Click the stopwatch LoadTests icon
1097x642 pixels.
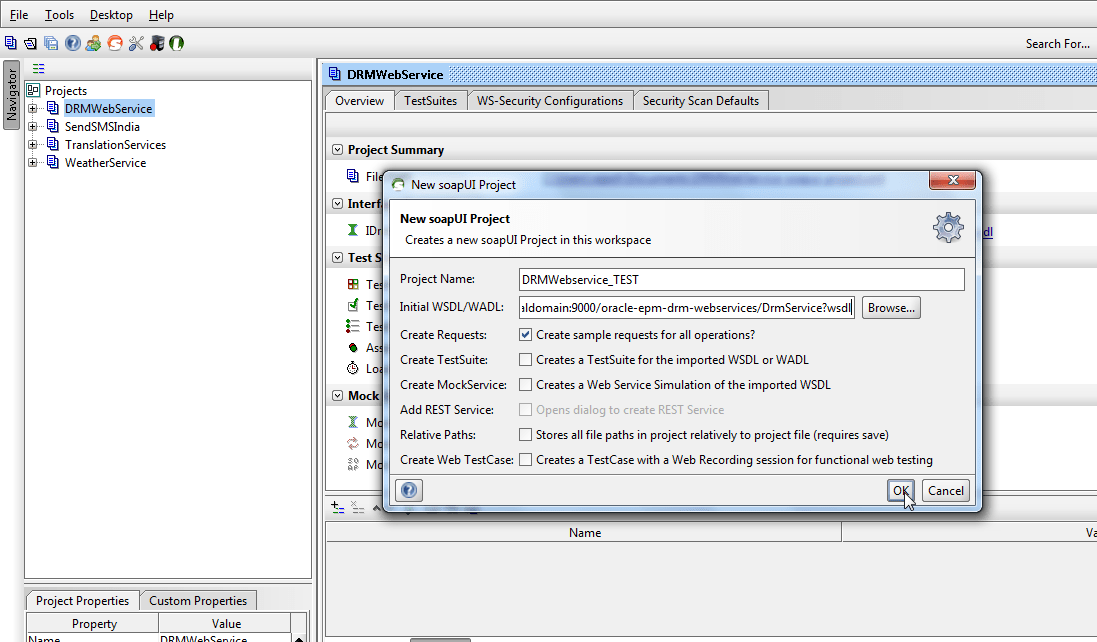coord(353,368)
